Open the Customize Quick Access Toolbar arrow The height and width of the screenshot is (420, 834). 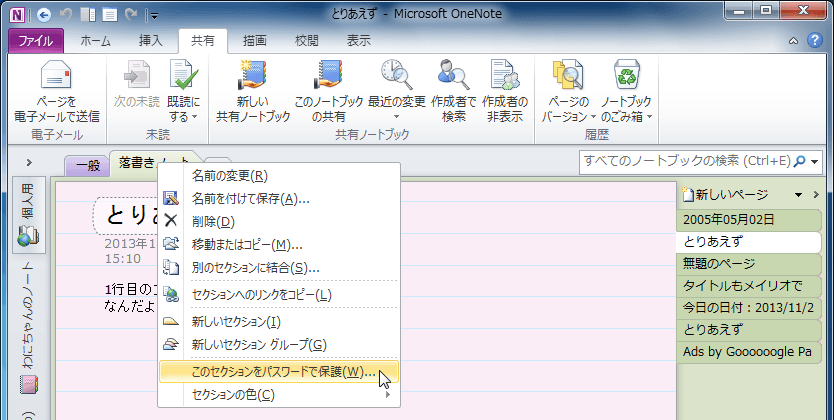tap(154, 15)
